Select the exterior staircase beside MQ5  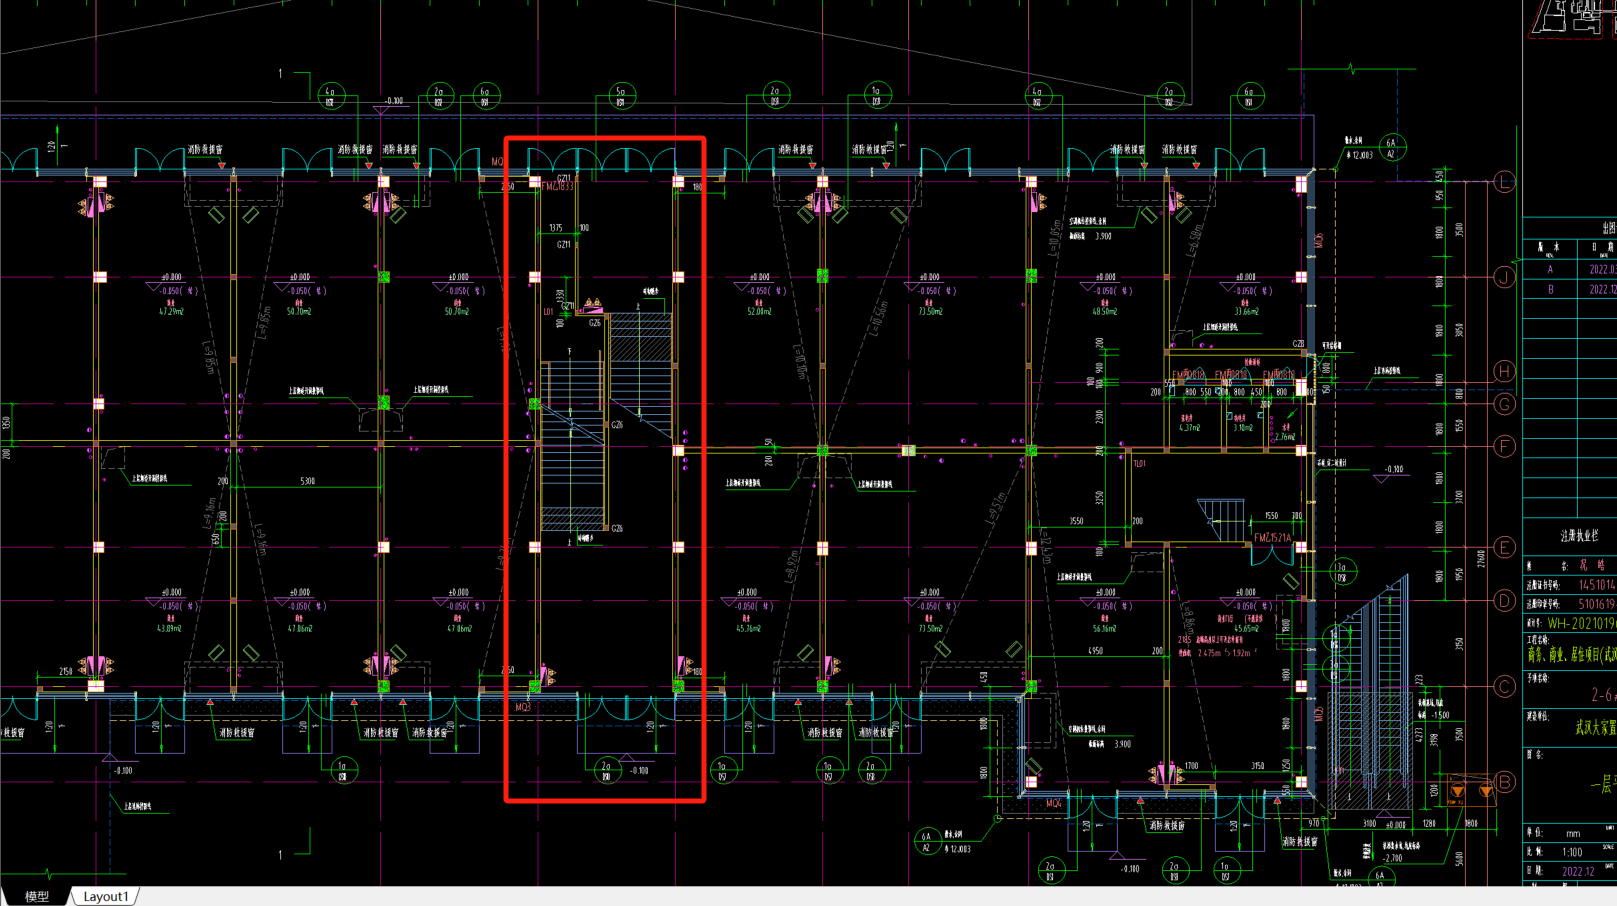1369,690
